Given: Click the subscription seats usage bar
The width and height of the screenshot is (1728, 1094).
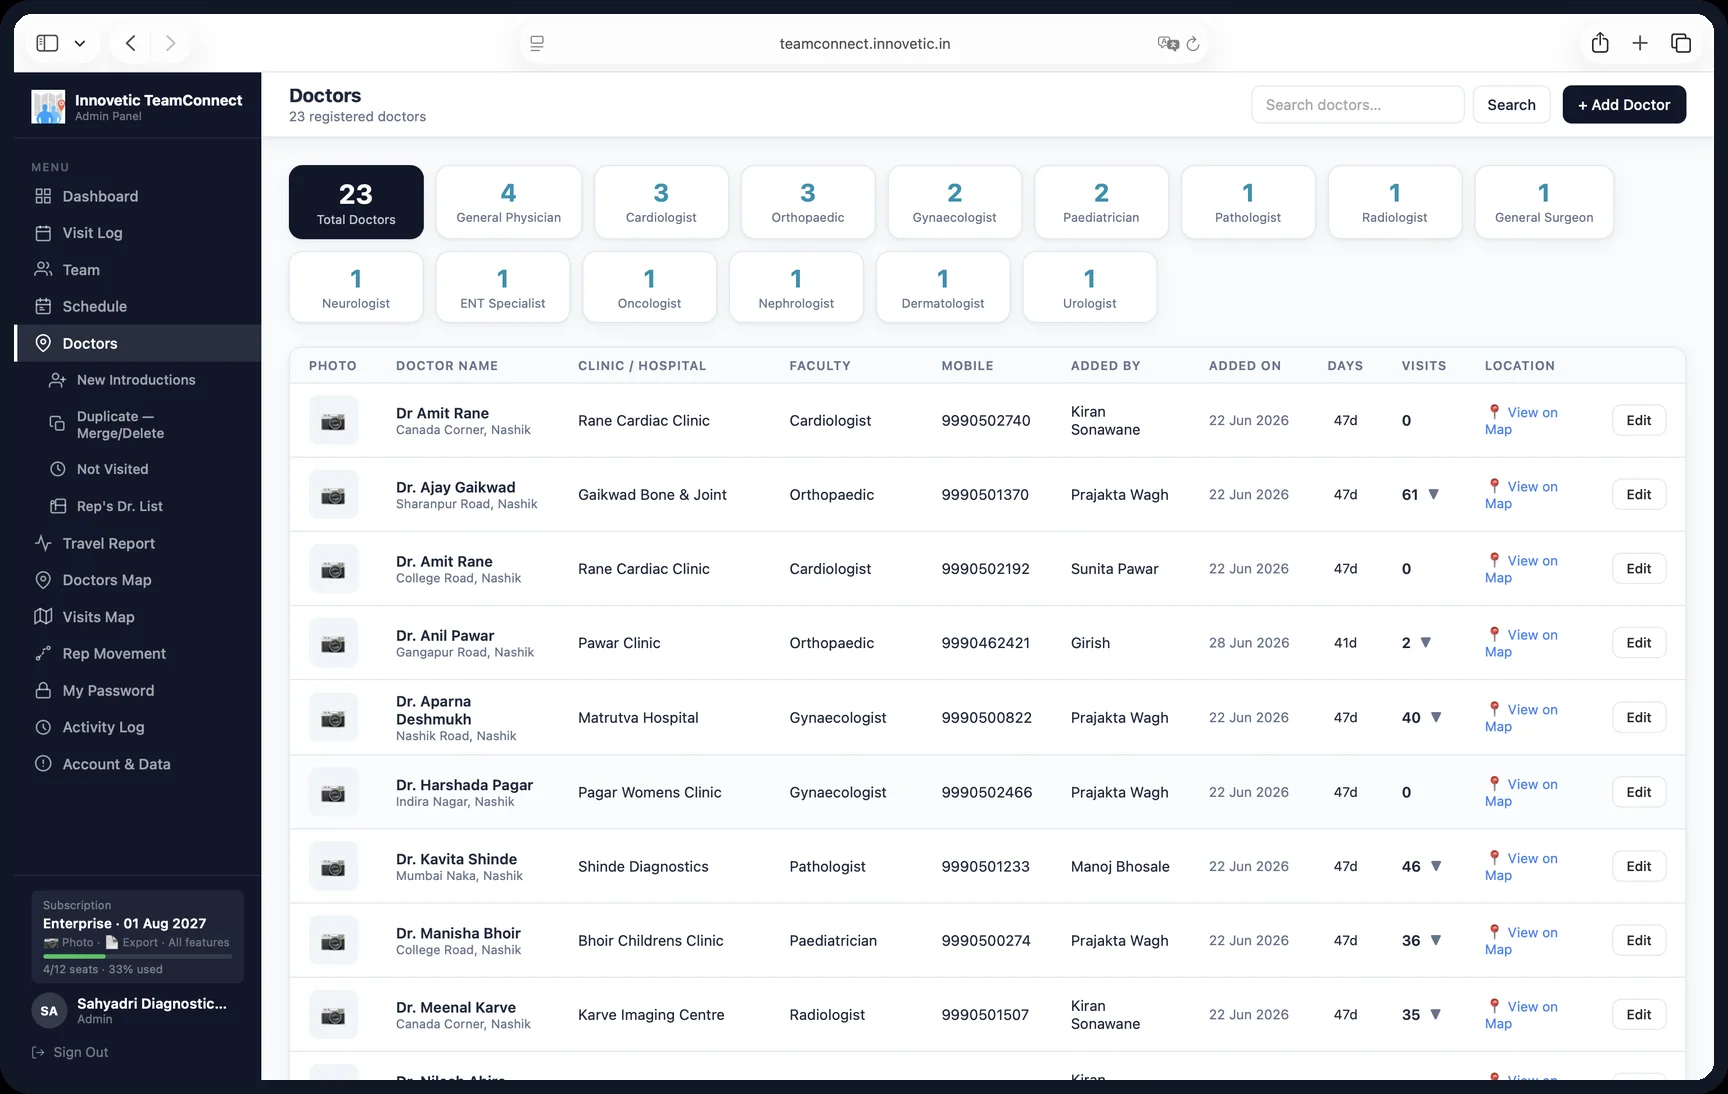Looking at the screenshot, I should pyautogui.click(x=137, y=956).
